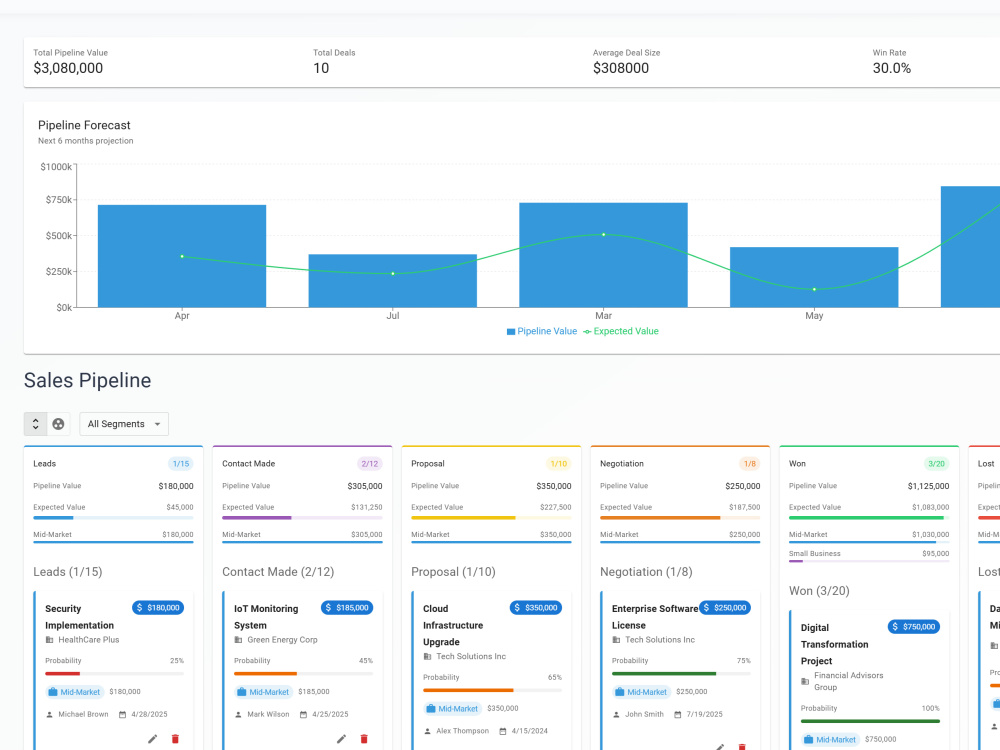Image resolution: width=1000 pixels, height=750 pixels.
Task: Click the 2/12 count badge on Contact Made
Action: coord(370,464)
